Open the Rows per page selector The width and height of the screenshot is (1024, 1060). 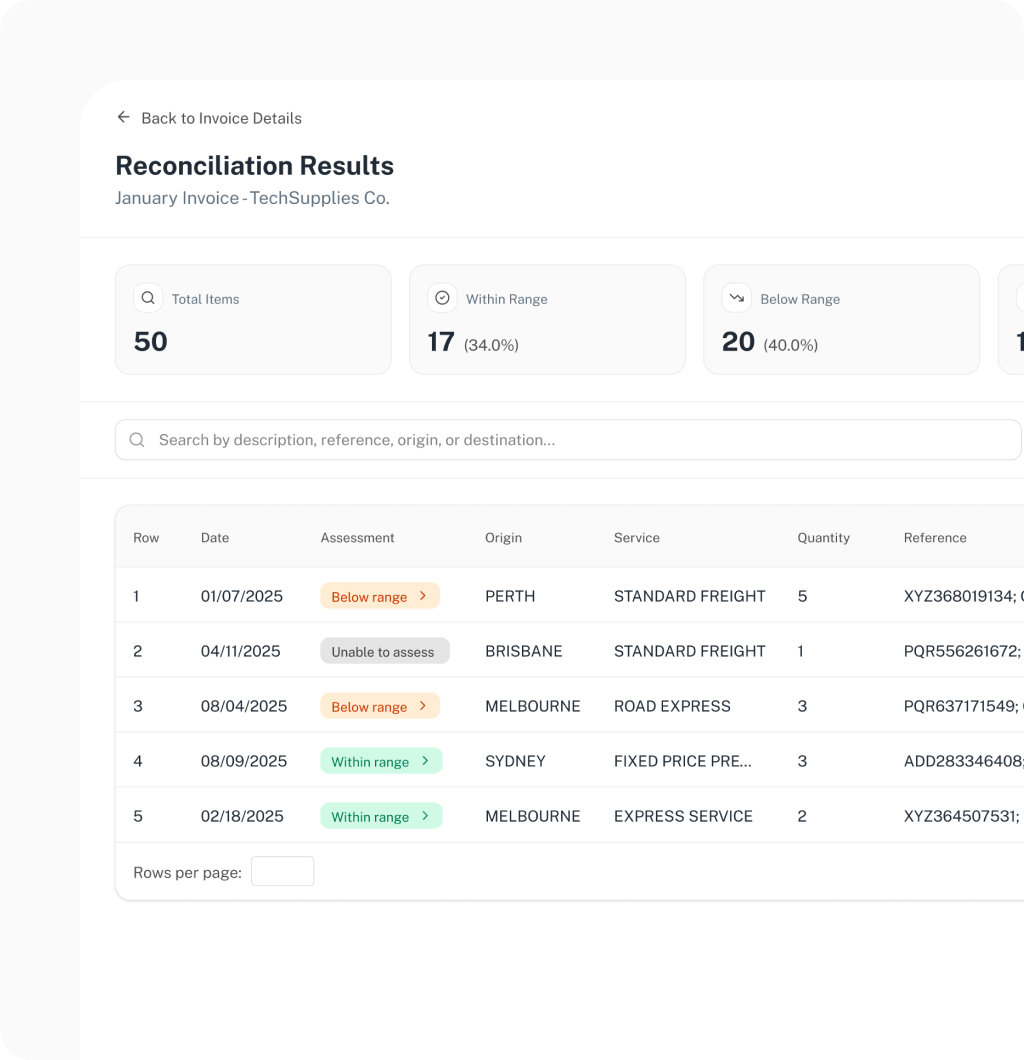click(x=282, y=870)
